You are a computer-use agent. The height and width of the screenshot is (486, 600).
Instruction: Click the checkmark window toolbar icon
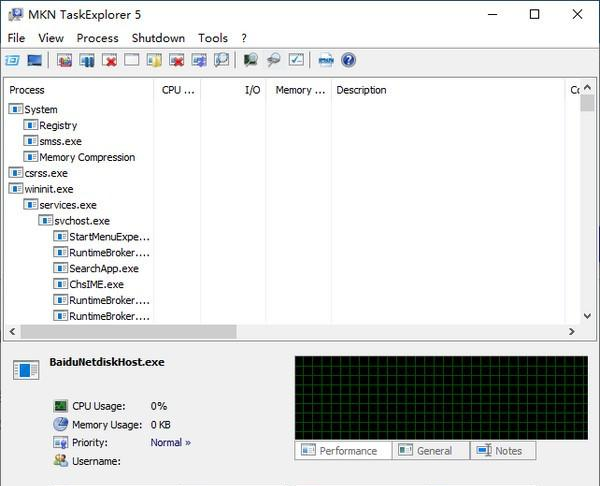coord(296,60)
